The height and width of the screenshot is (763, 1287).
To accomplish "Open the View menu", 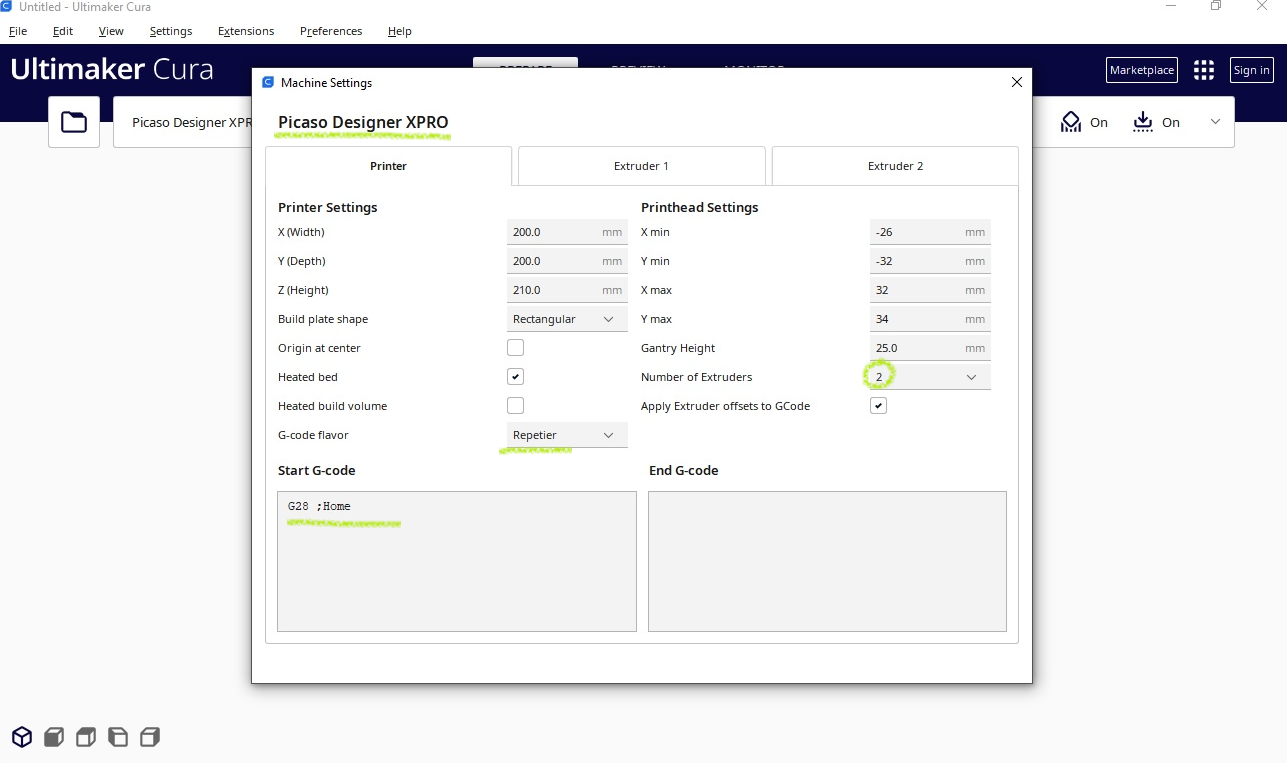I will point(111,31).
